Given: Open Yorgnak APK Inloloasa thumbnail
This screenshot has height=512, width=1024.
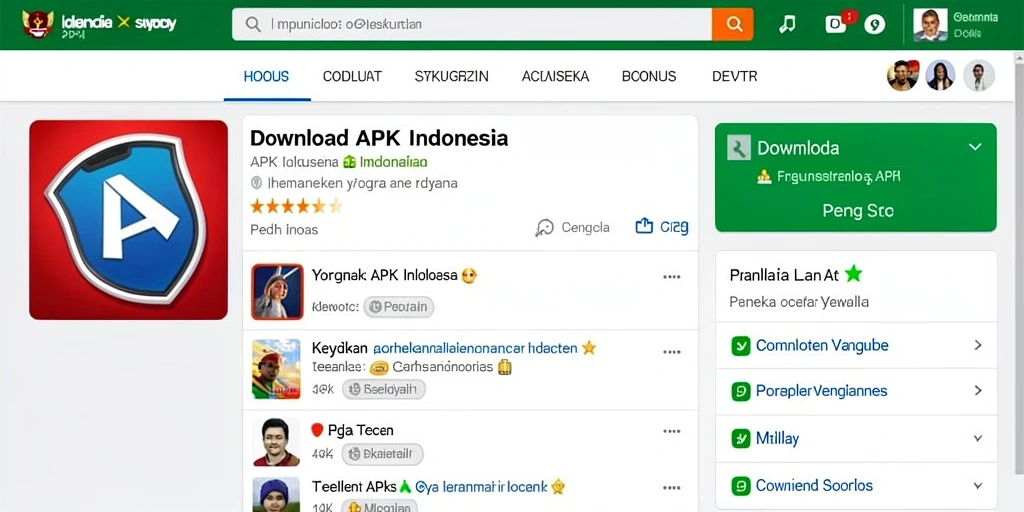Looking at the screenshot, I should coord(277,291).
